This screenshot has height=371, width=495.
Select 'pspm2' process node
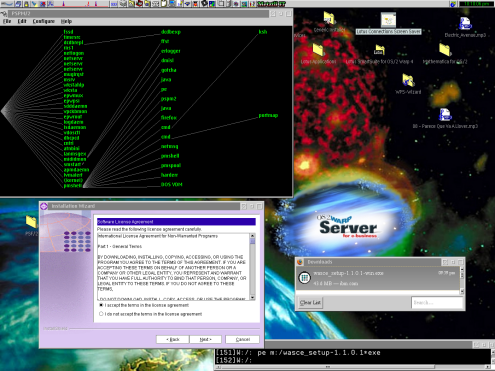tap(169, 99)
